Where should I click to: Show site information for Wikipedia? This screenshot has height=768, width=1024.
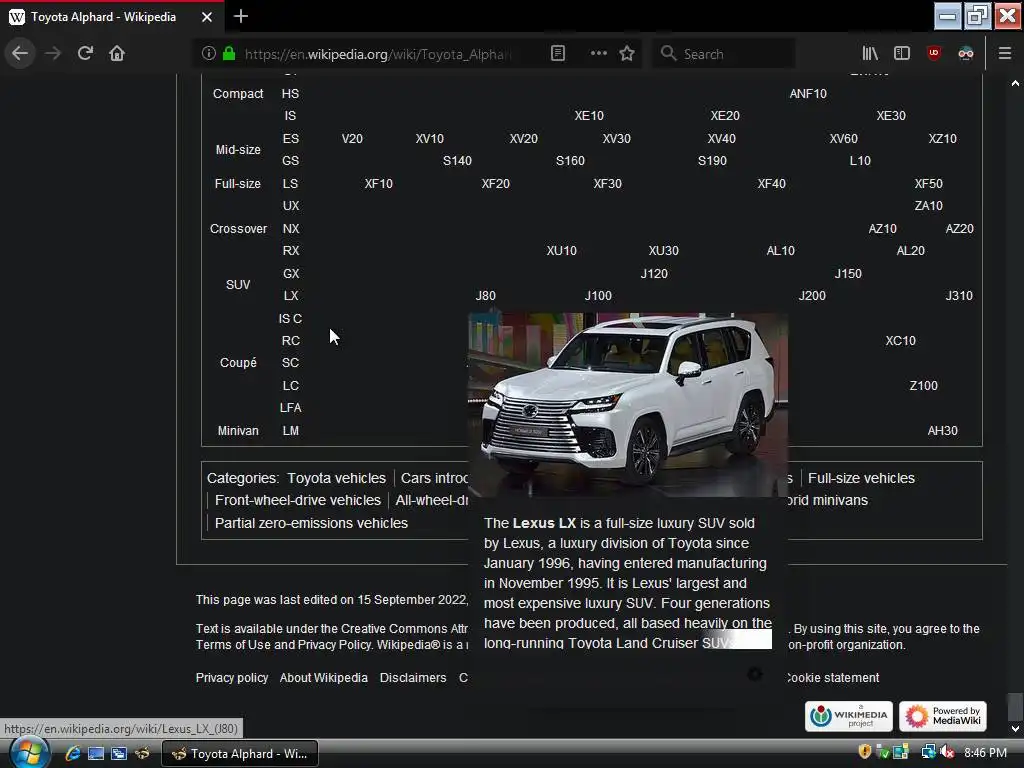coord(208,53)
